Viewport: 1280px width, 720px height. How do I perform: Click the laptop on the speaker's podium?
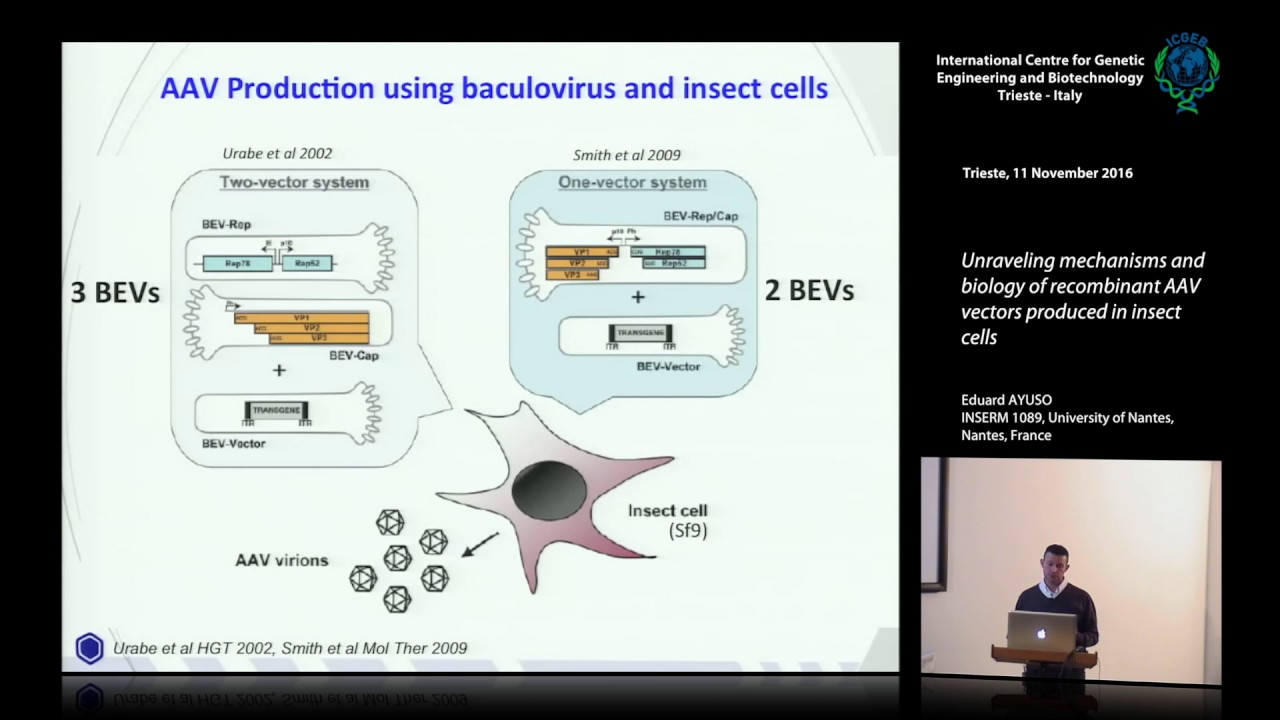point(1041,631)
